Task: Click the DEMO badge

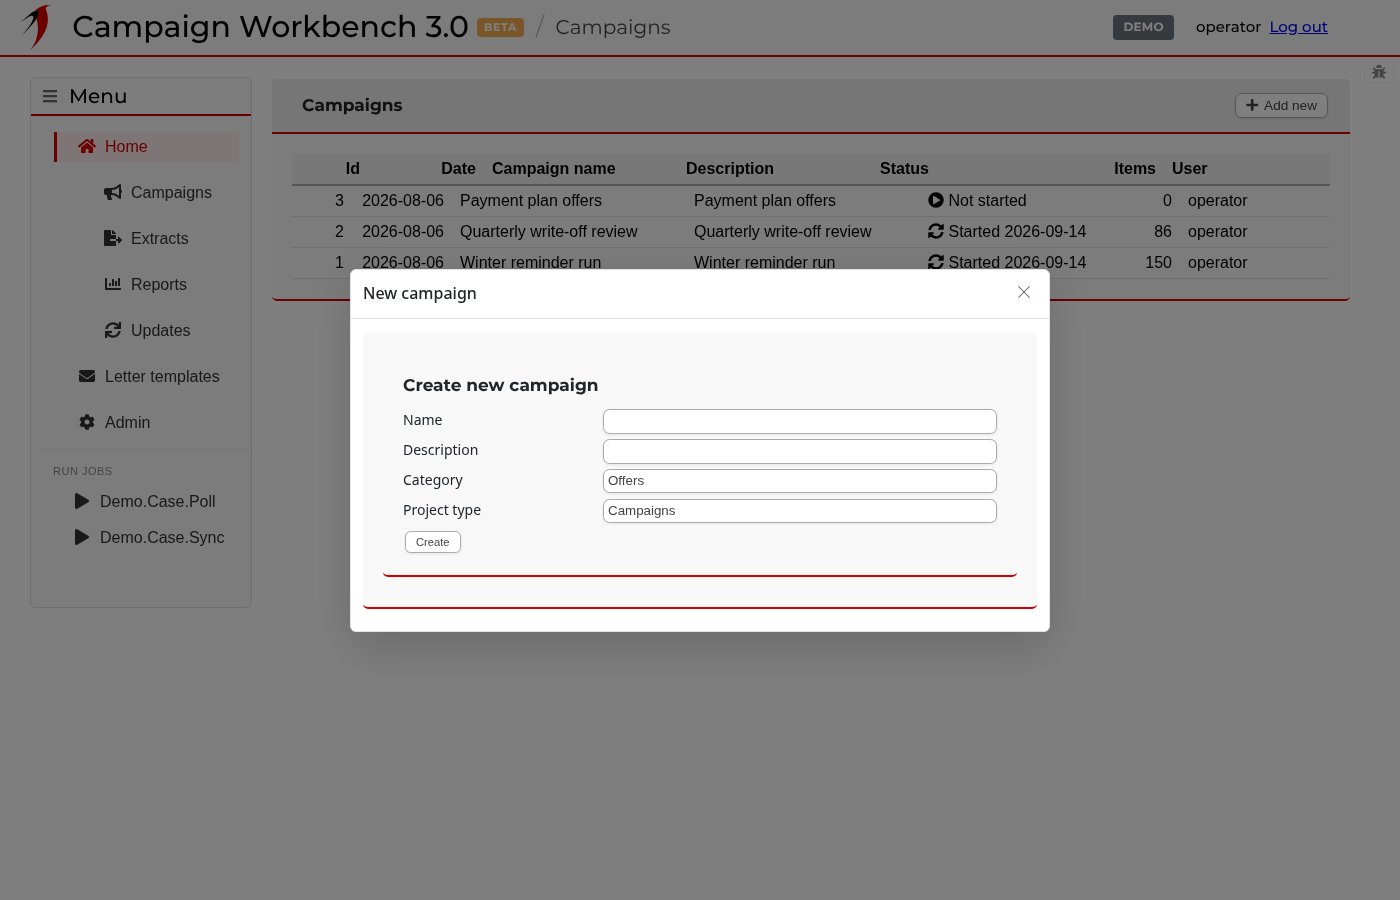Action: point(1143,27)
